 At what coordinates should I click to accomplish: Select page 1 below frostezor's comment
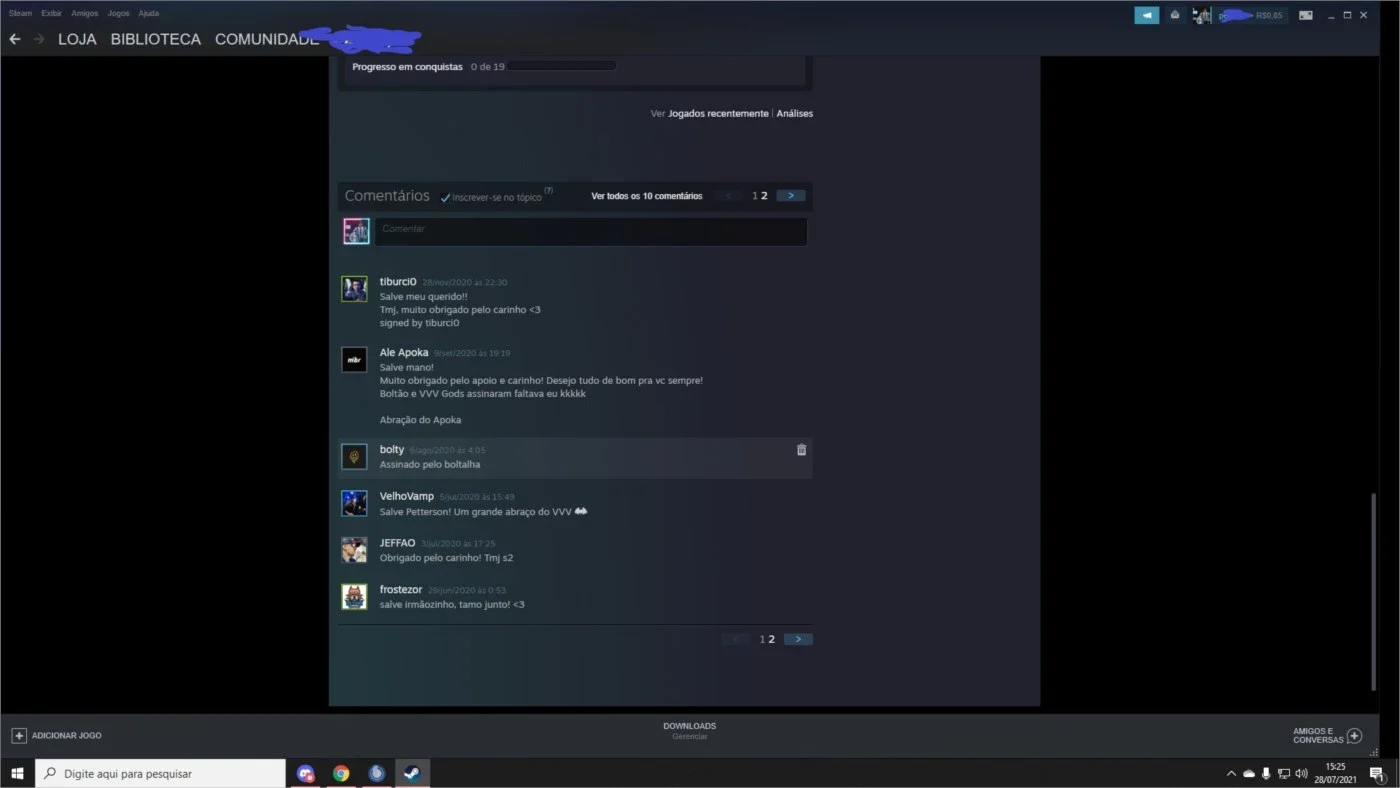click(762, 639)
